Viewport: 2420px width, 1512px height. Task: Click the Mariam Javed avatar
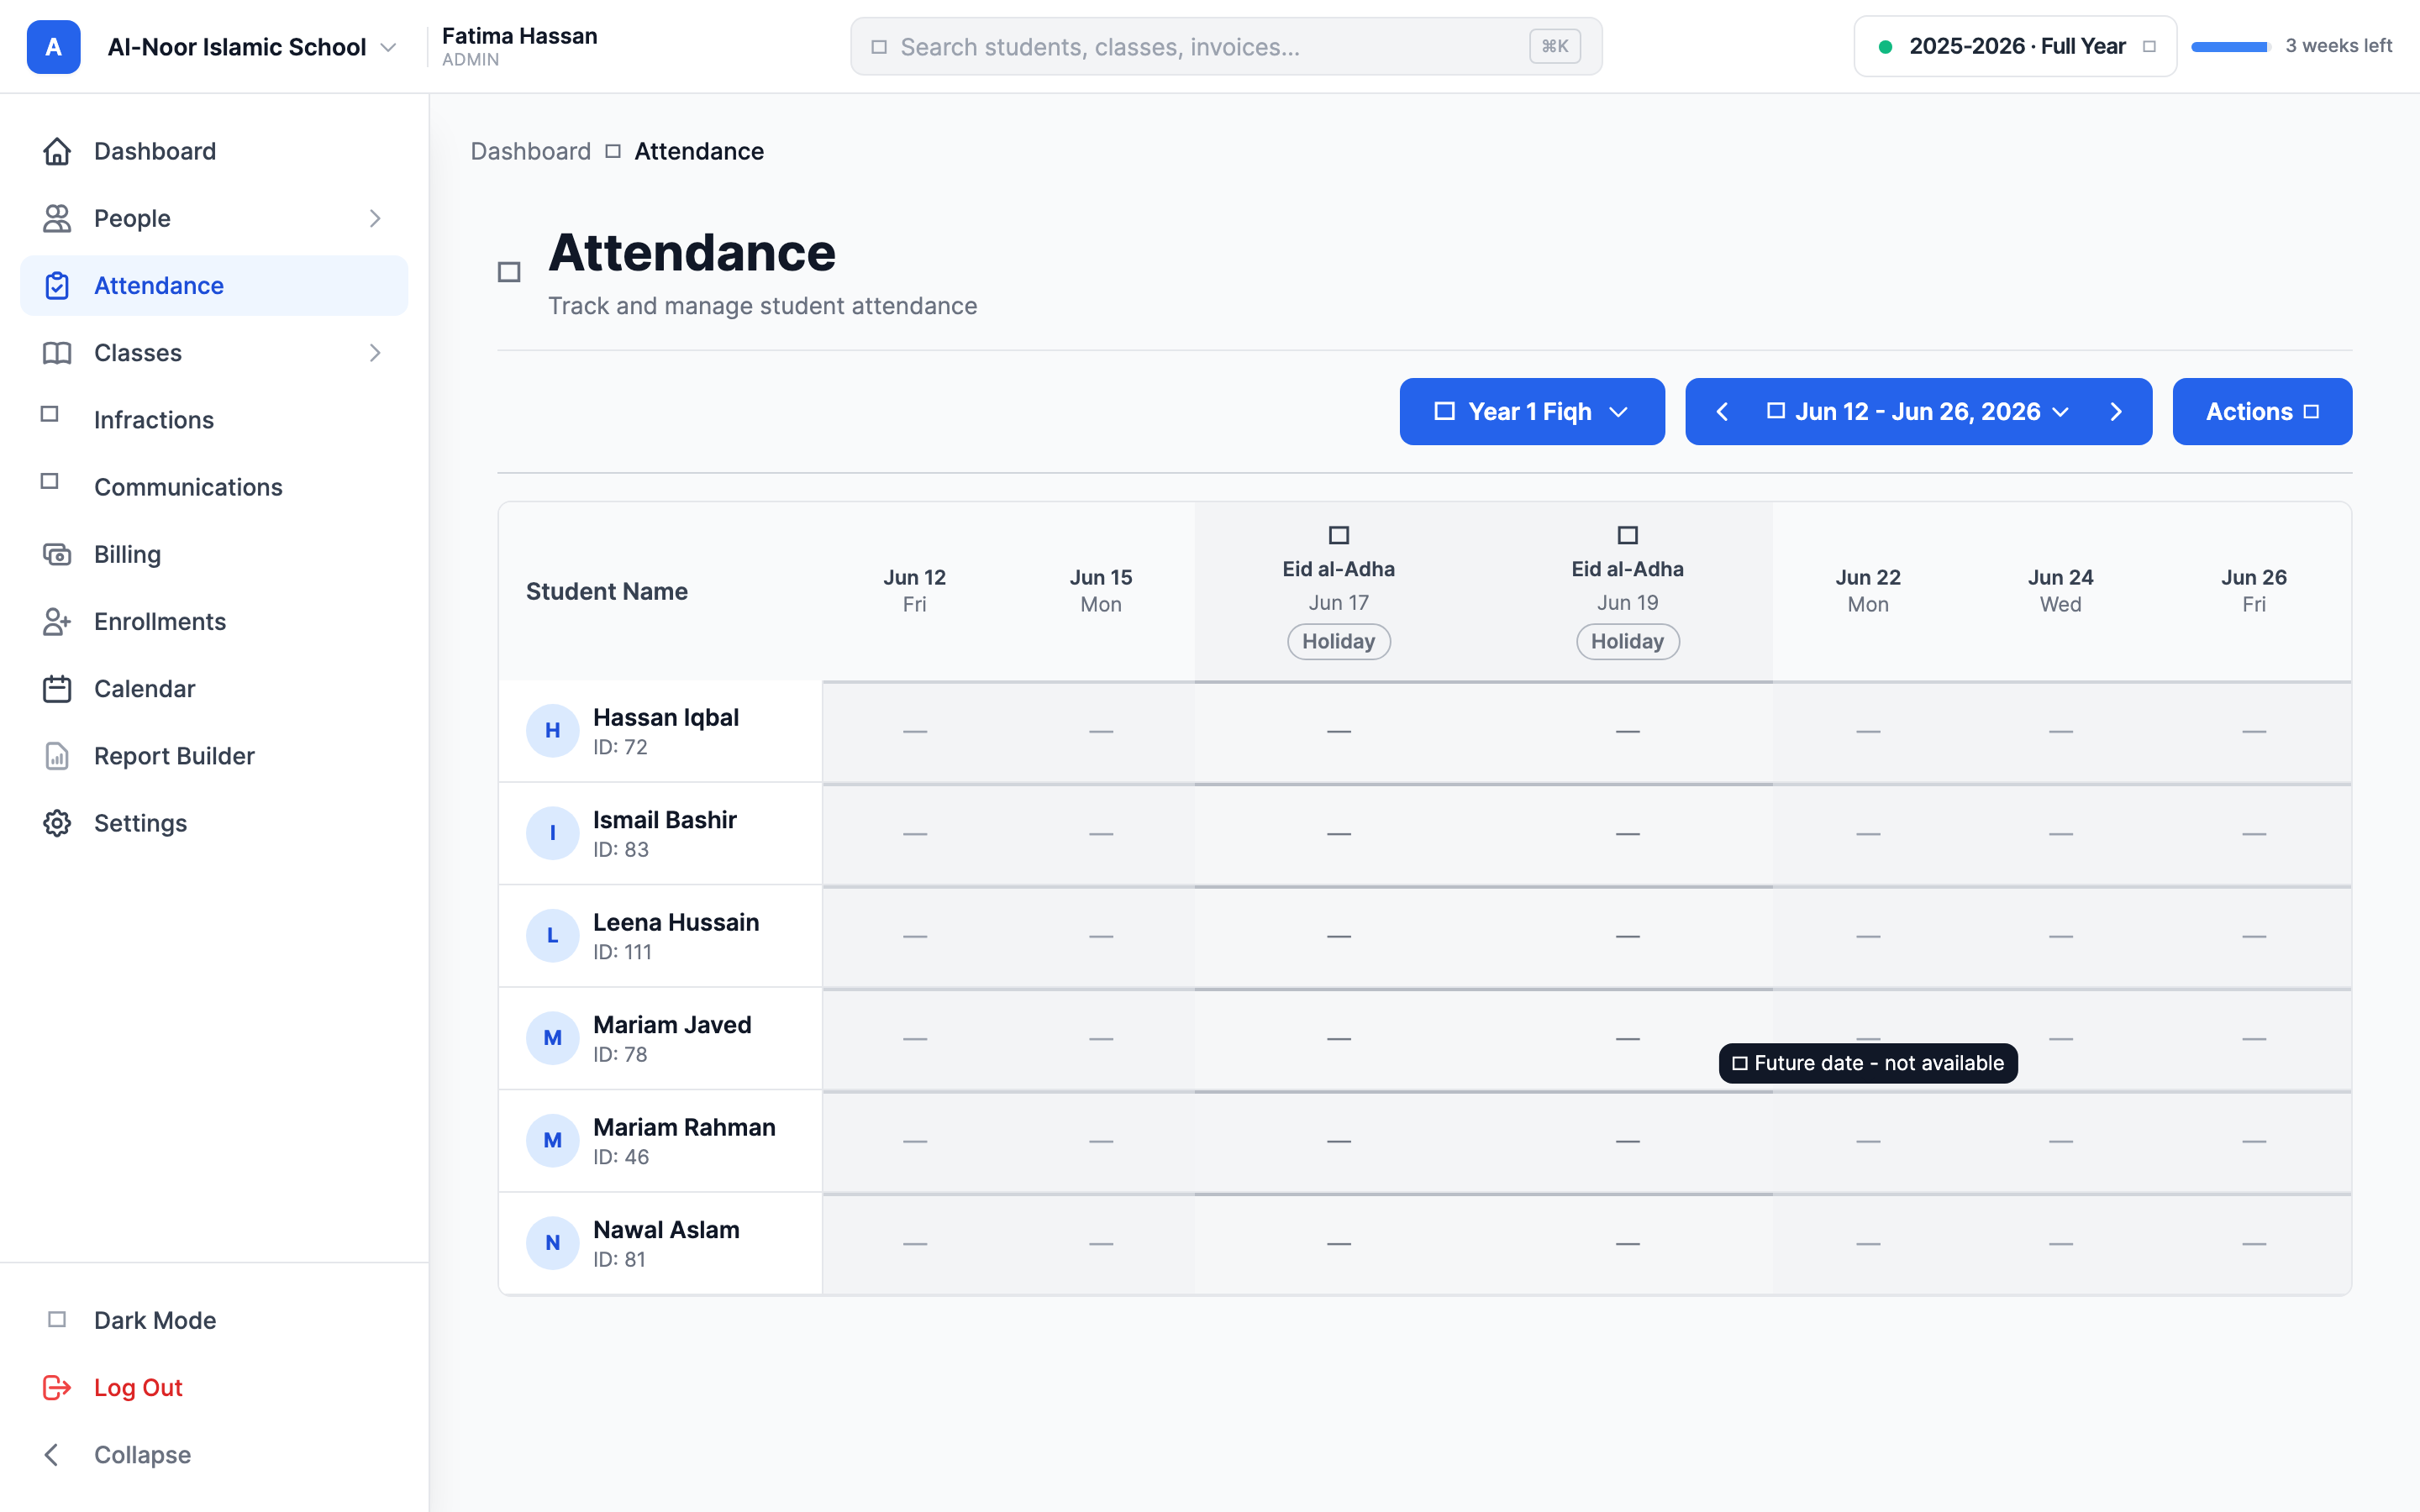click(552, 1038)
